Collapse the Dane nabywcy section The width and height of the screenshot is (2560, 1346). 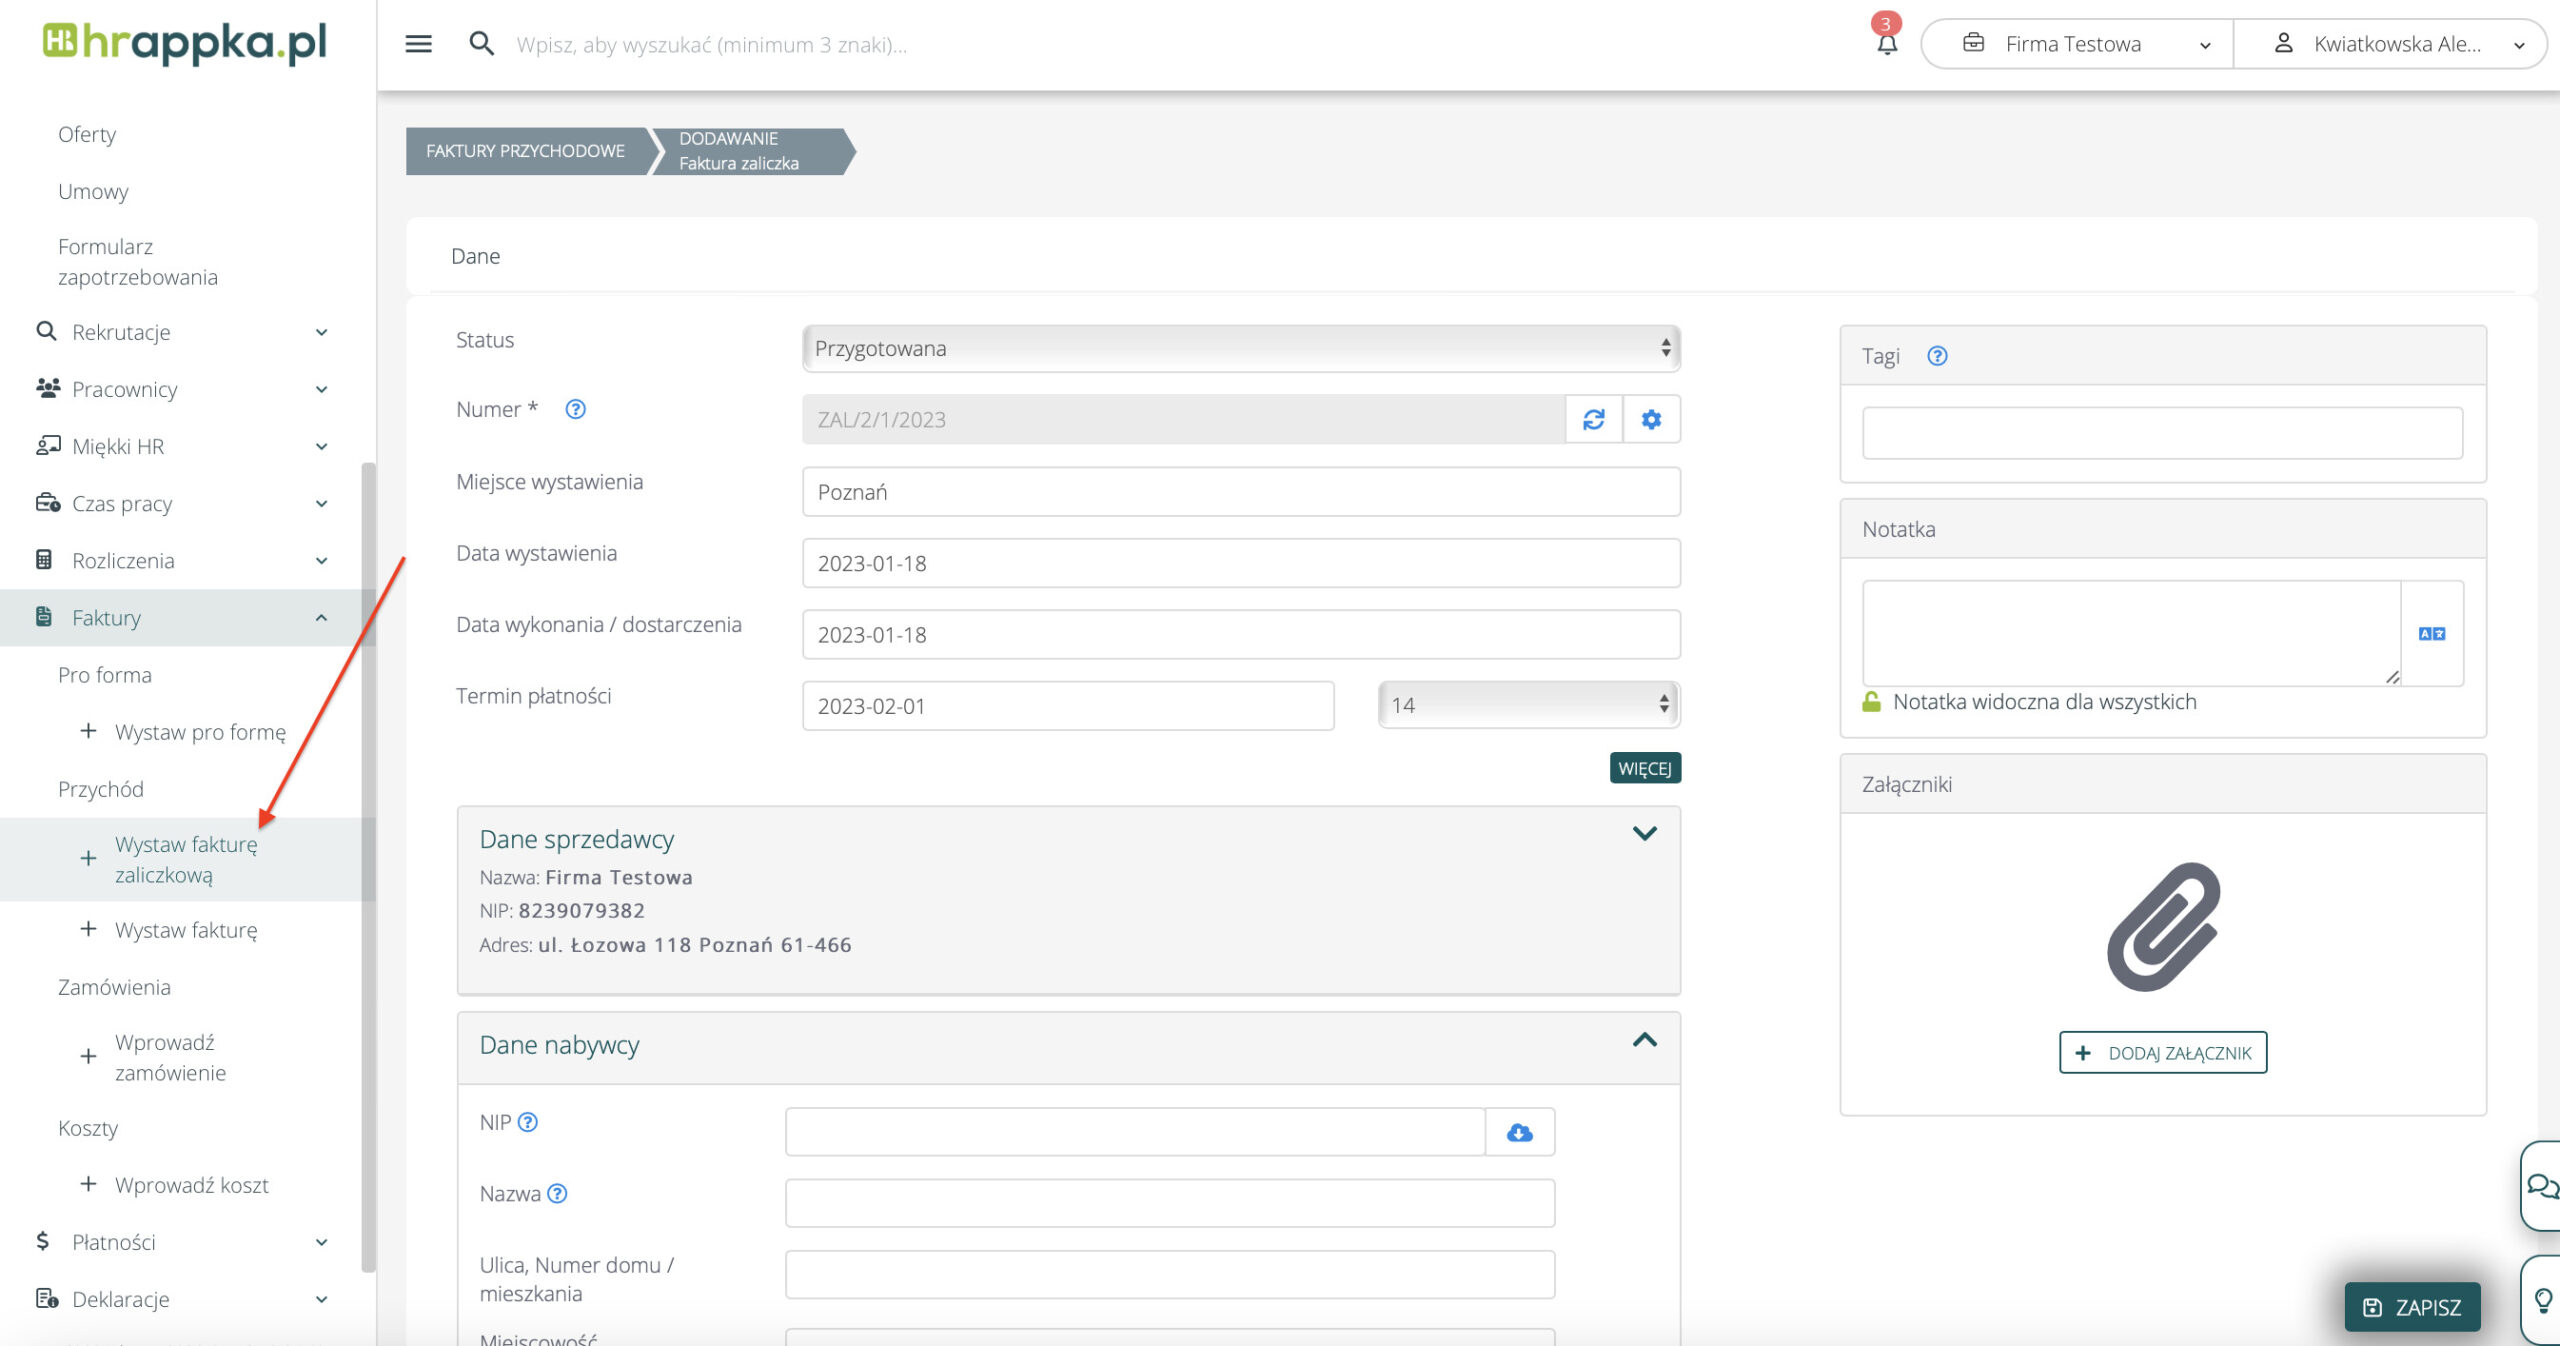coord(1644,1041)
